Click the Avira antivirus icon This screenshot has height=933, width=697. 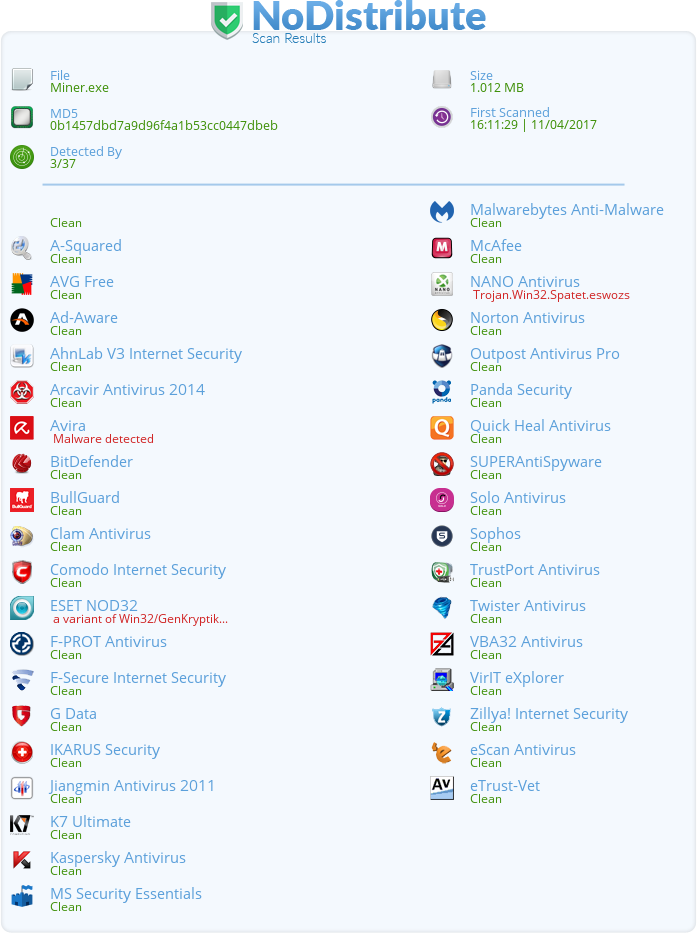pos(22,428)
